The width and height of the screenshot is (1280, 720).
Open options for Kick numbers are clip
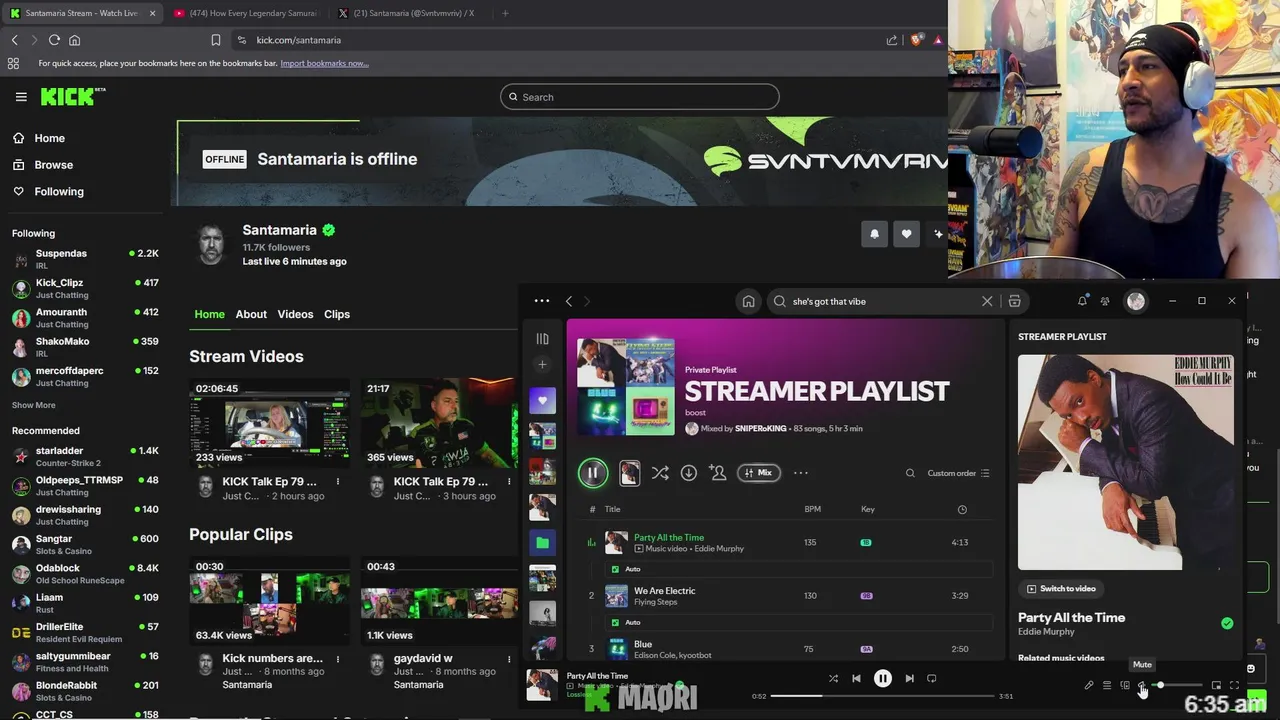click(x=338, y=659)
